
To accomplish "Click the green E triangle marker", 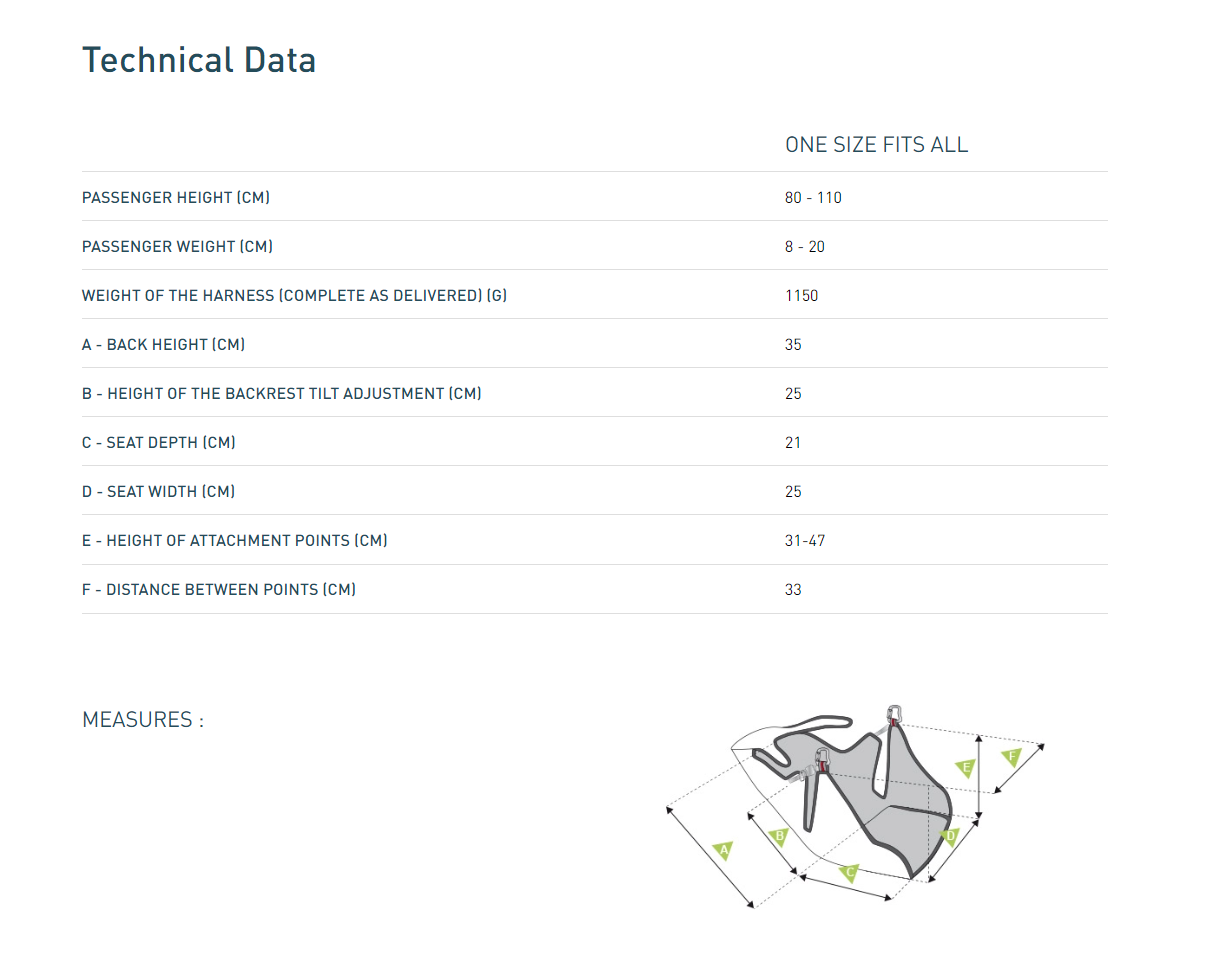I will pos(965,768).
